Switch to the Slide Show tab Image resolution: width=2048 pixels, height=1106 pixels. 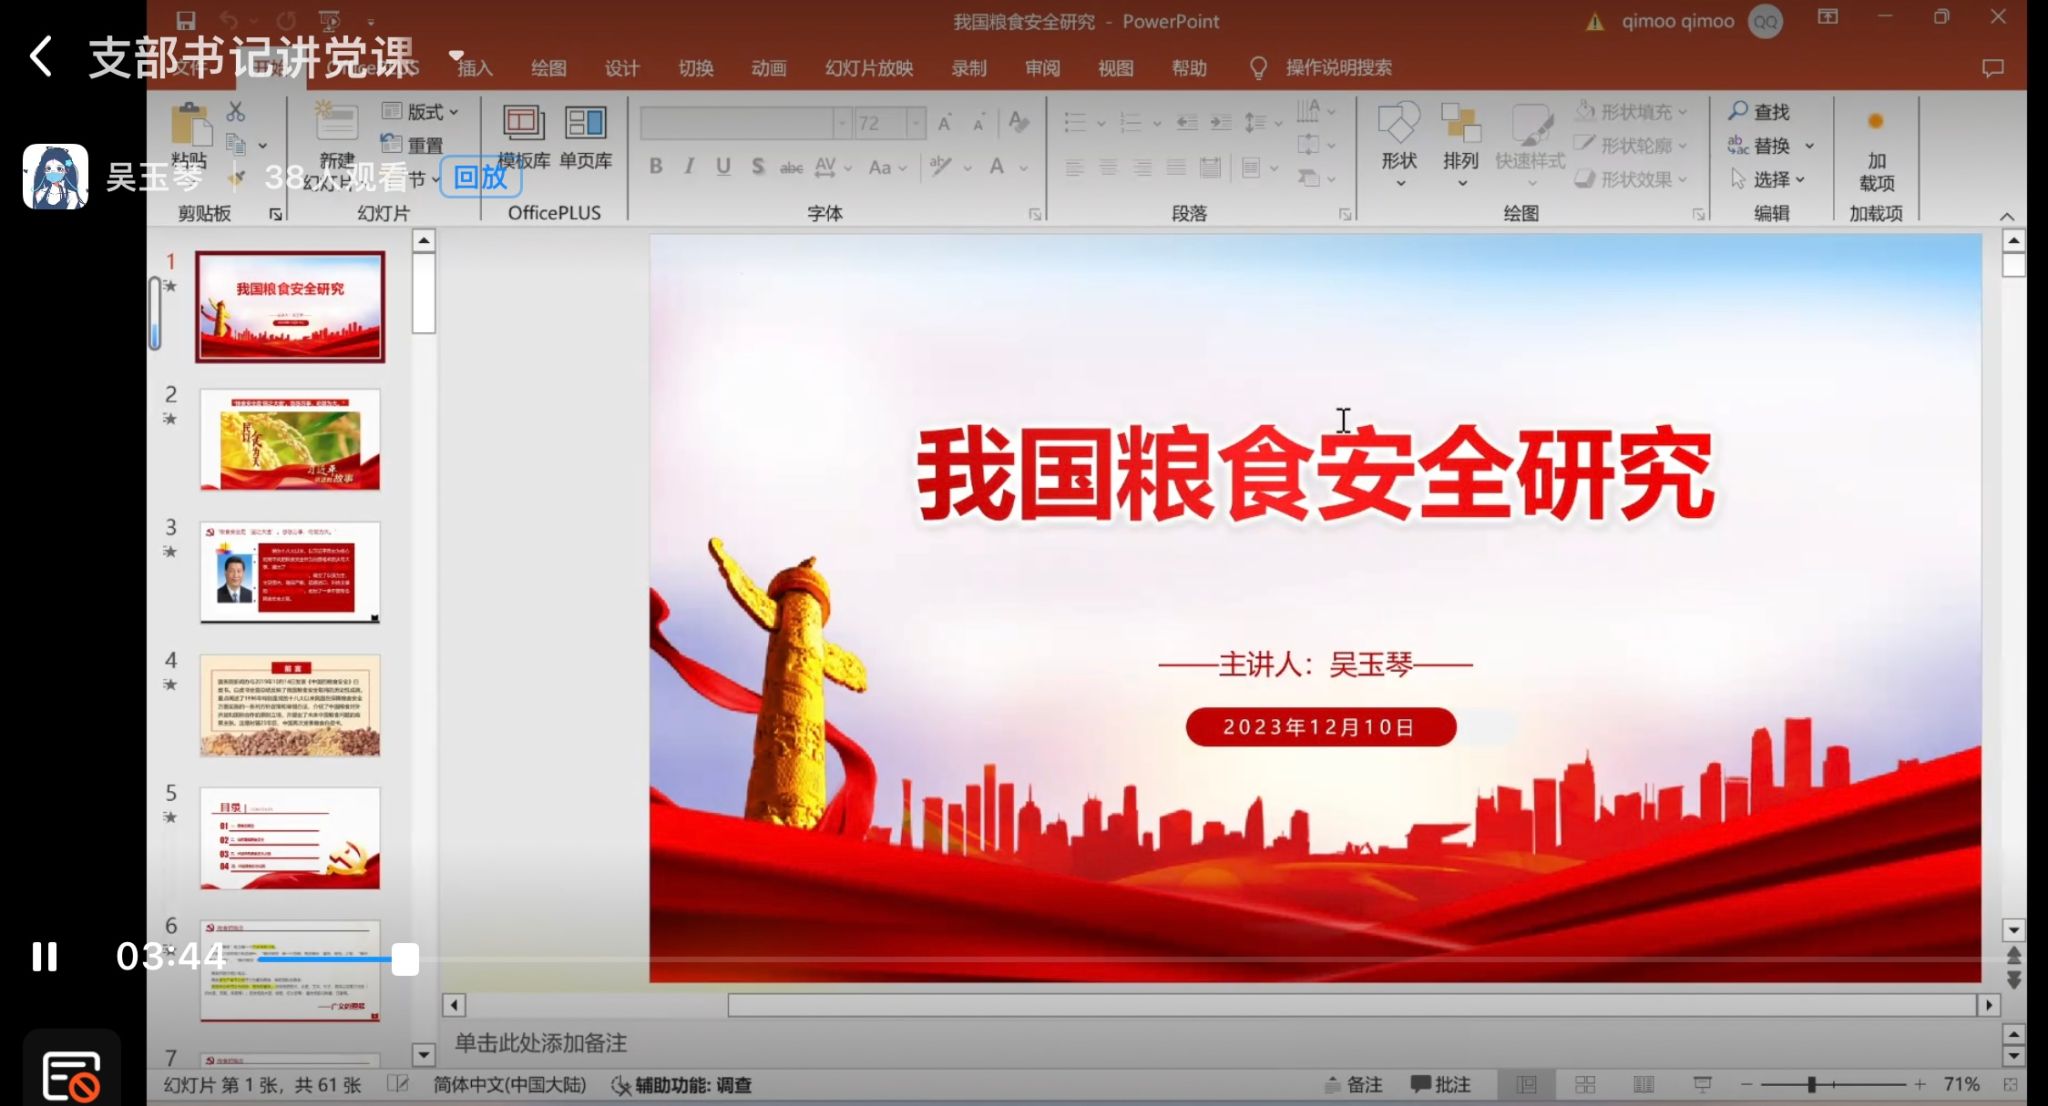(x=868, y=68)
